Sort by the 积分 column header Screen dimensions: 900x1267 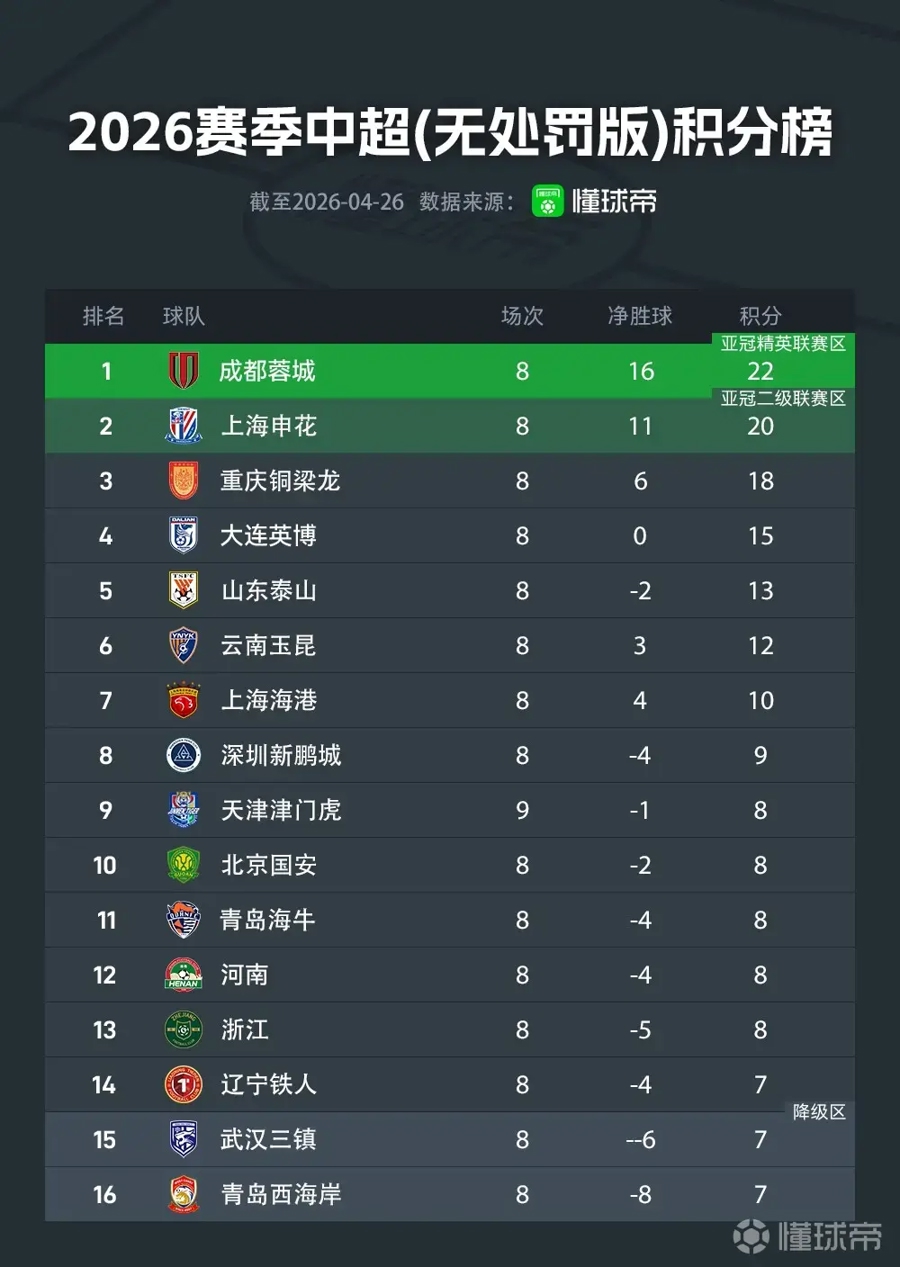click(x=760, y=316)
